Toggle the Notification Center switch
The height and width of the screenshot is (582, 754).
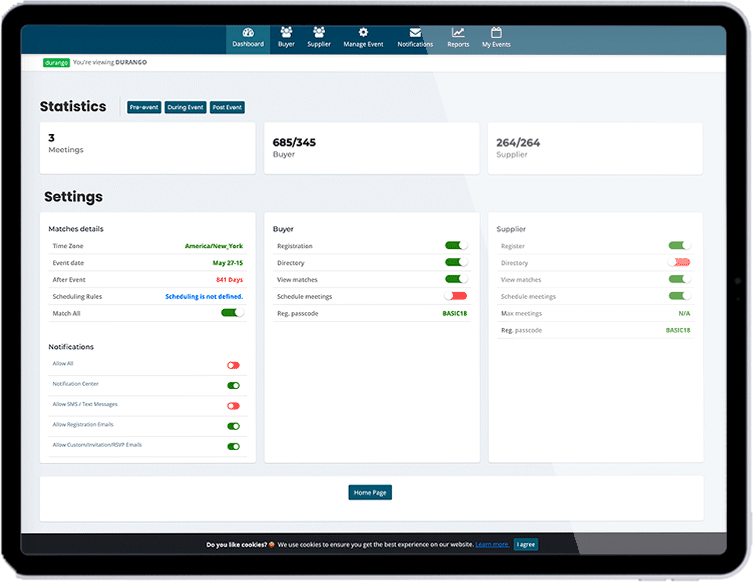tap(233, 386)
